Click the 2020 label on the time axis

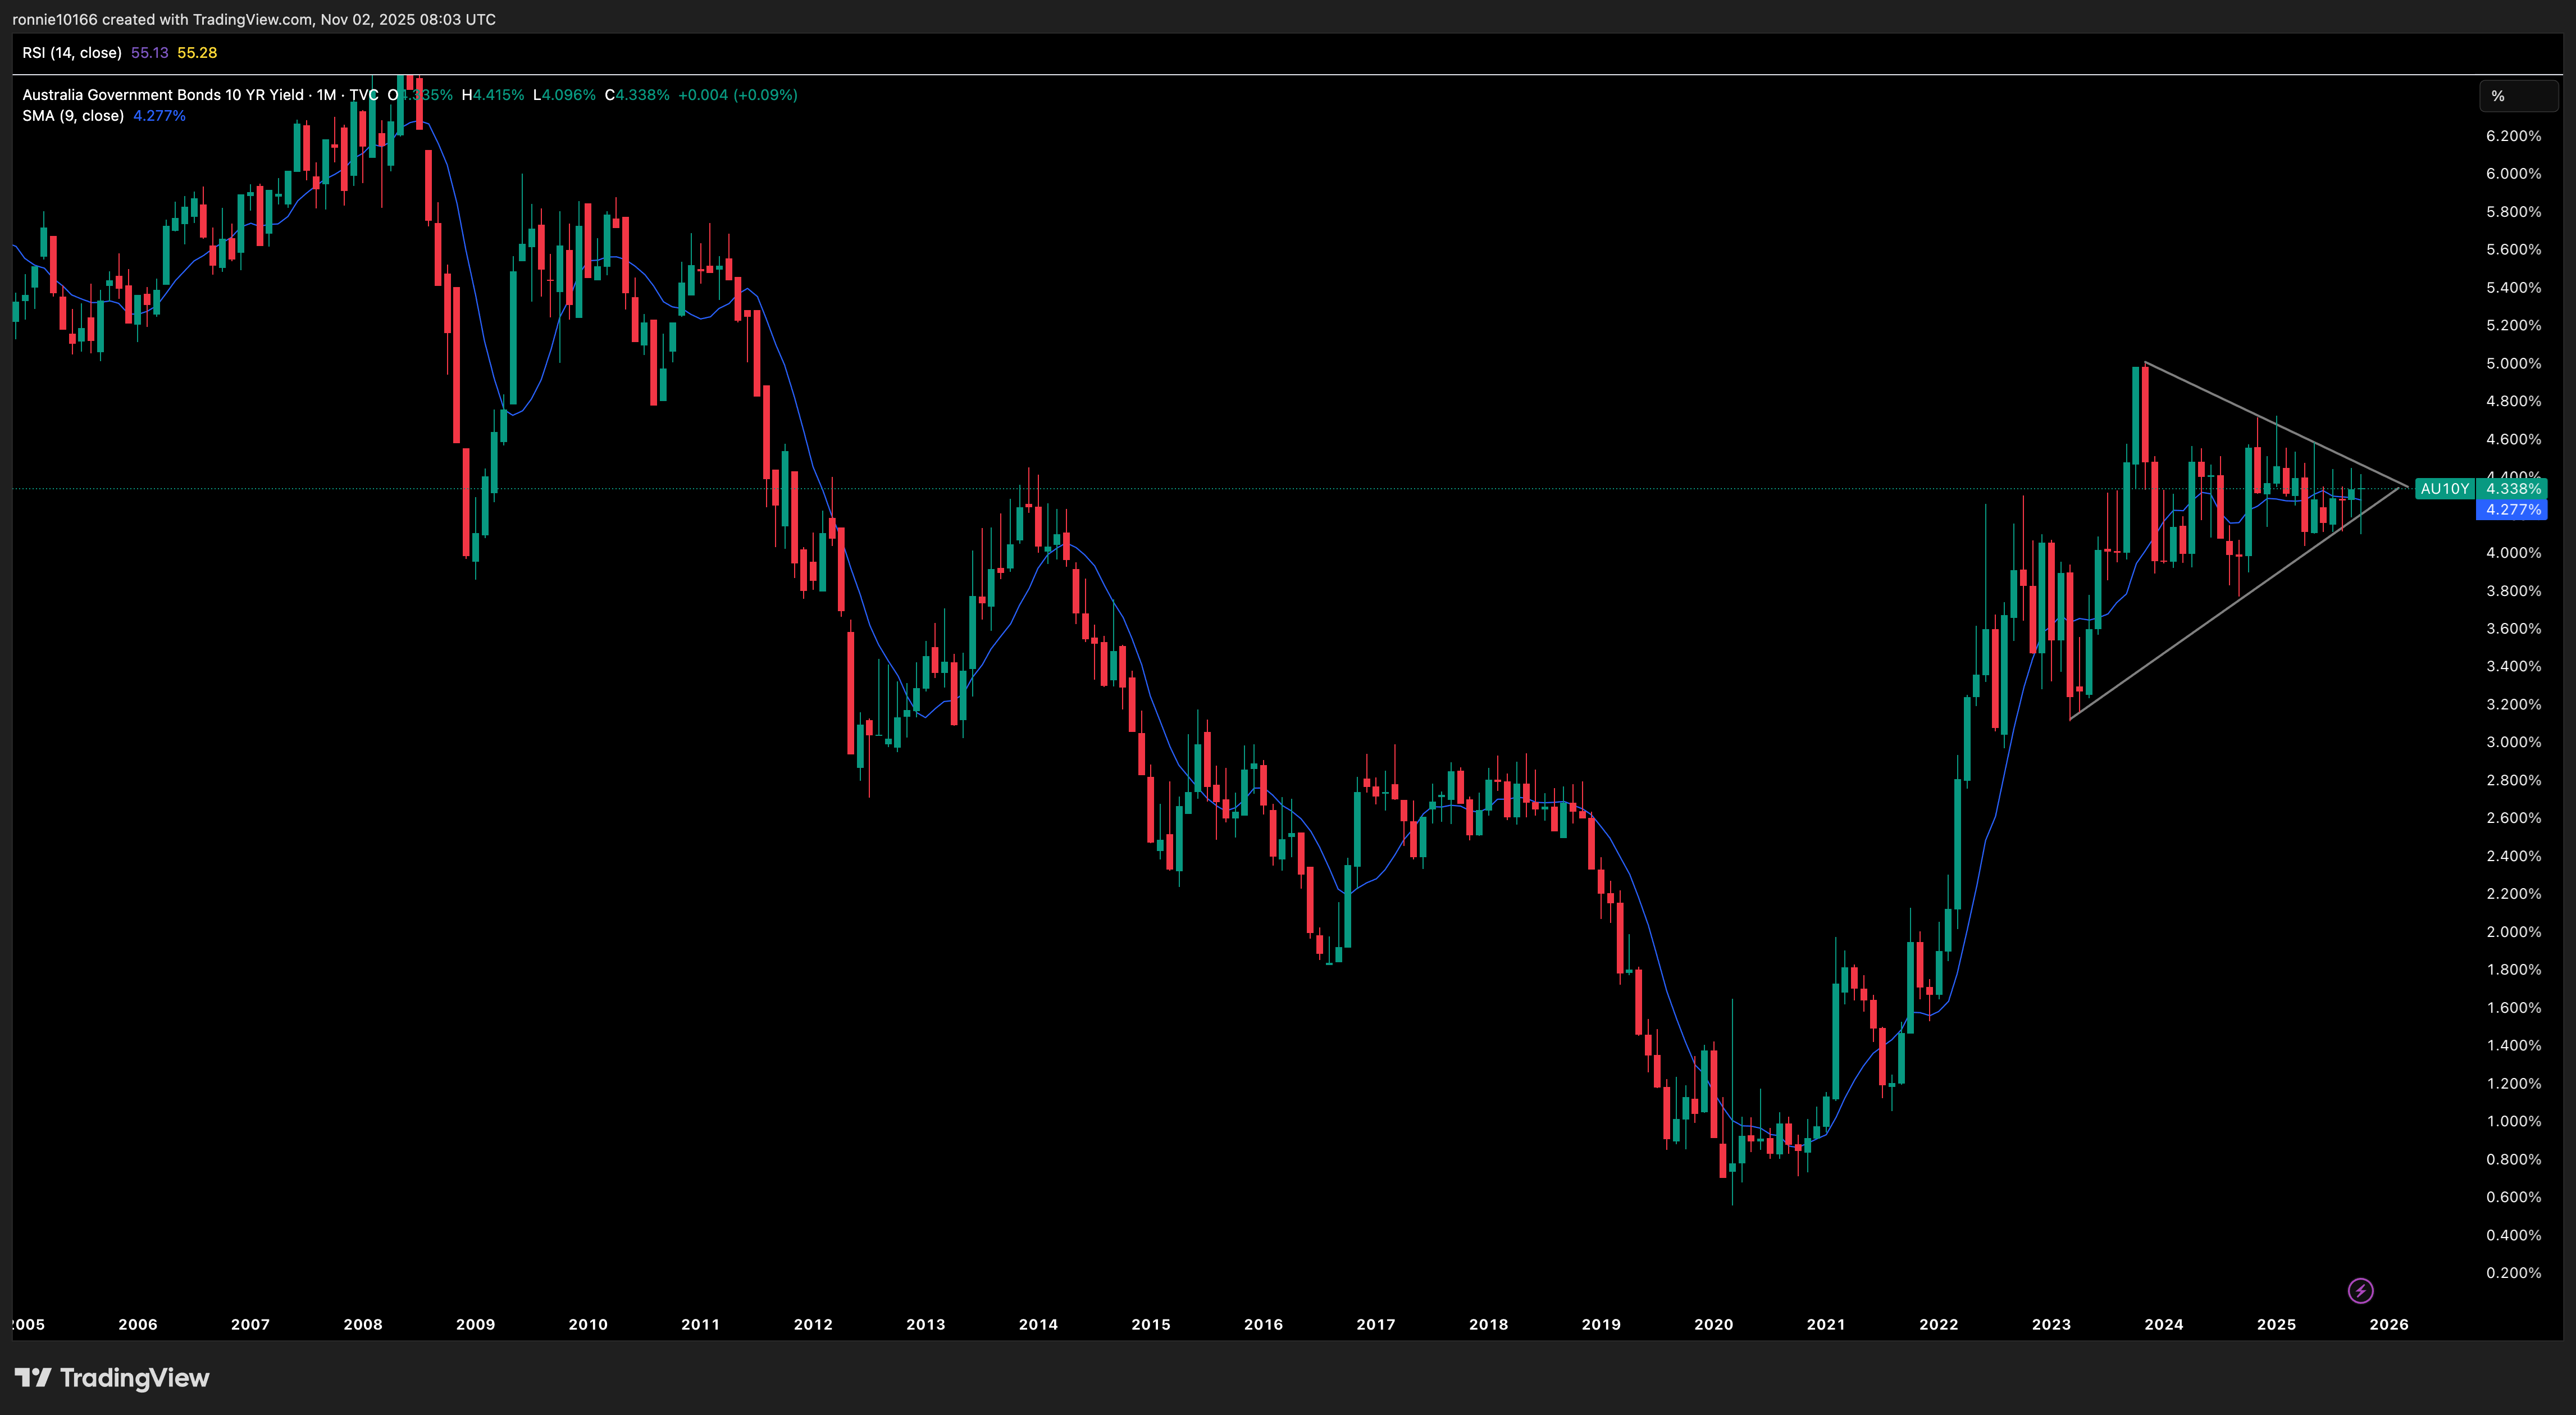[x=1714, y=1324]
